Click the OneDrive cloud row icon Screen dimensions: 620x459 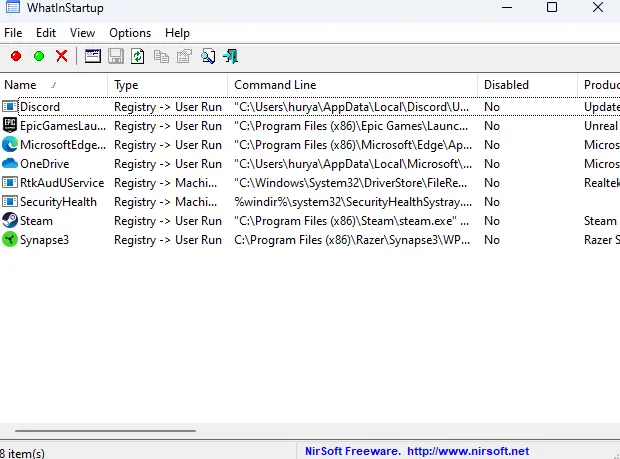click(x=9, y=163)
